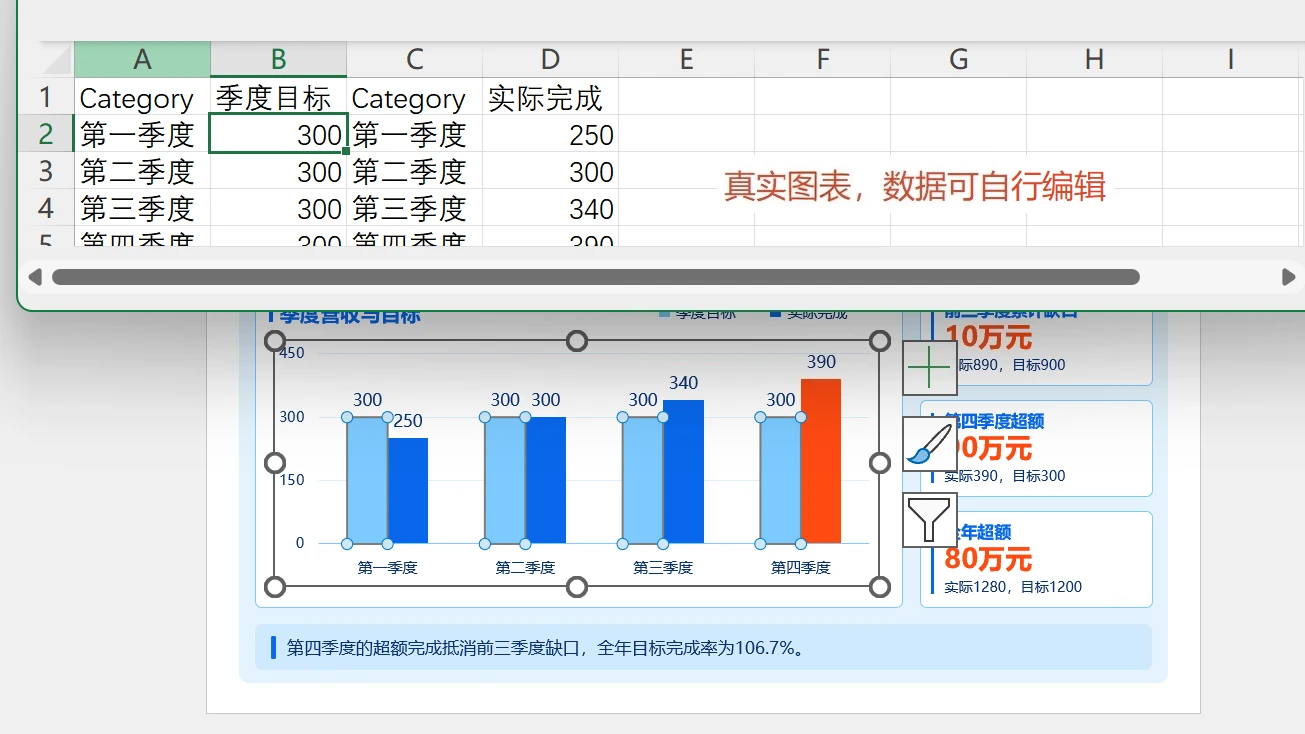Select cell D2 with value 250
The width and height of the screenshot is (1305, 734).
(551, 134)
